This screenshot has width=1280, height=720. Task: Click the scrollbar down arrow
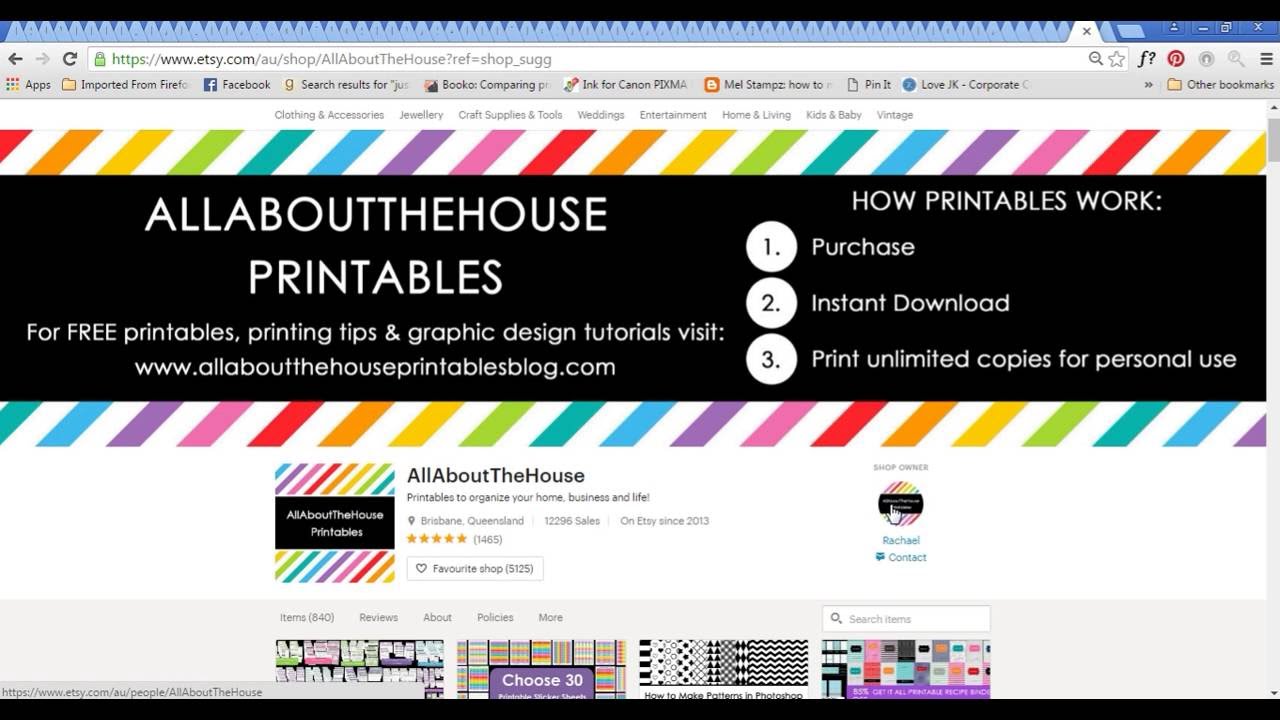[x=1273, y=692]
